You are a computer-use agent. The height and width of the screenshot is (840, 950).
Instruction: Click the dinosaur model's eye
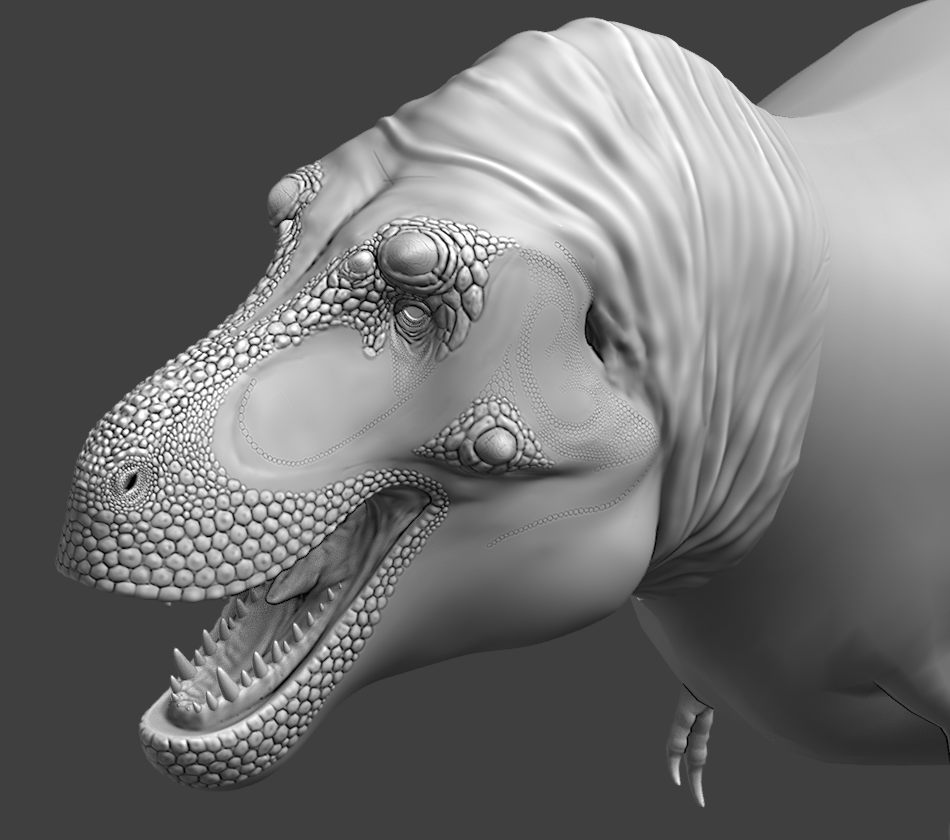click(415, 315)
